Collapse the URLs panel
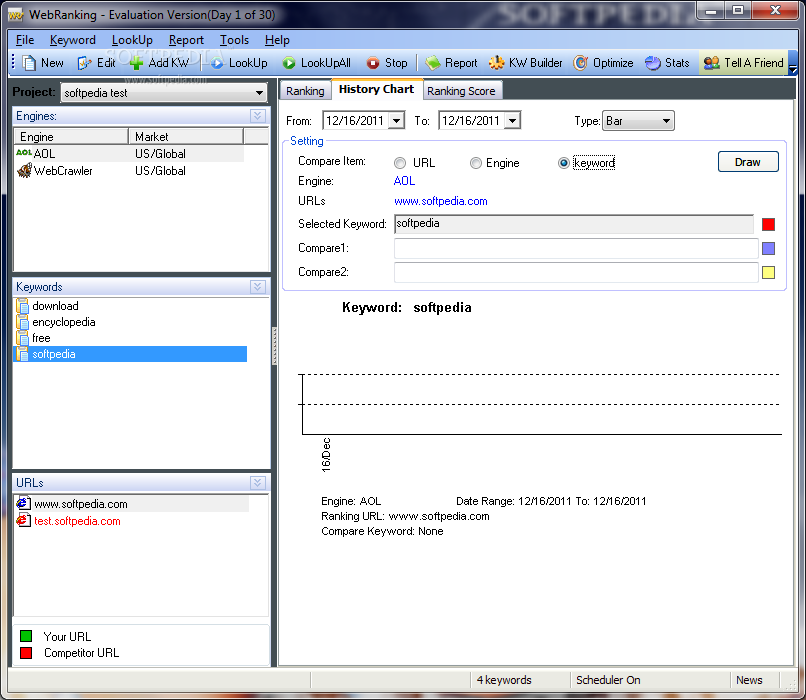Image resolution: width=806 pixels, height=700 pixels. click(258, 483)
